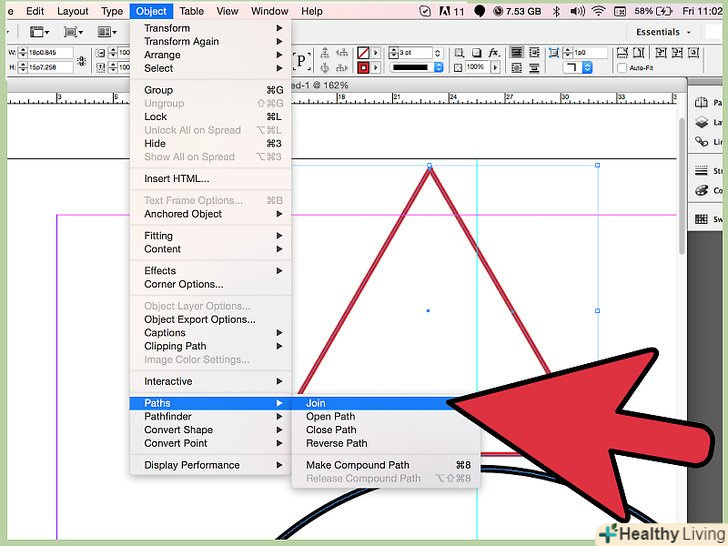Toggle the Auto-Fit checkbox
728x546 pixels.
pyautogui.click(x=622, y=68)
